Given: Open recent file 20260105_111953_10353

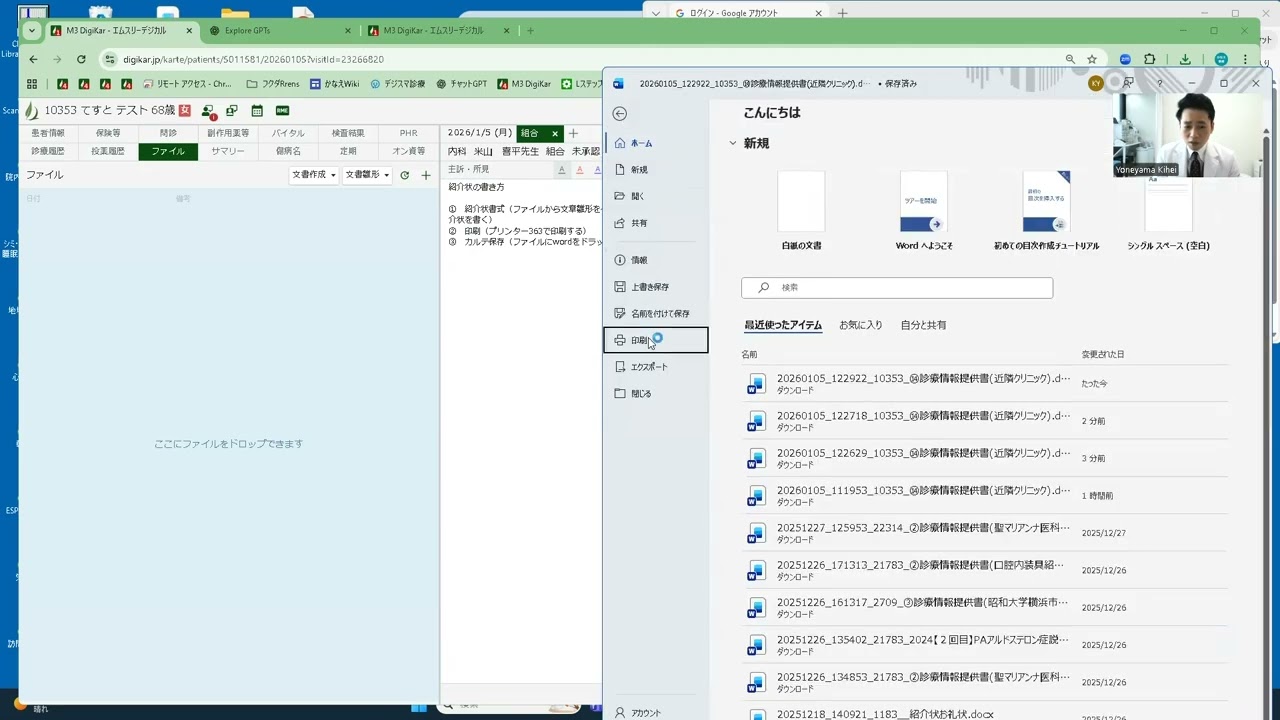Looking at the screenshot, I should pyautogui.click(x=984, y=495).
